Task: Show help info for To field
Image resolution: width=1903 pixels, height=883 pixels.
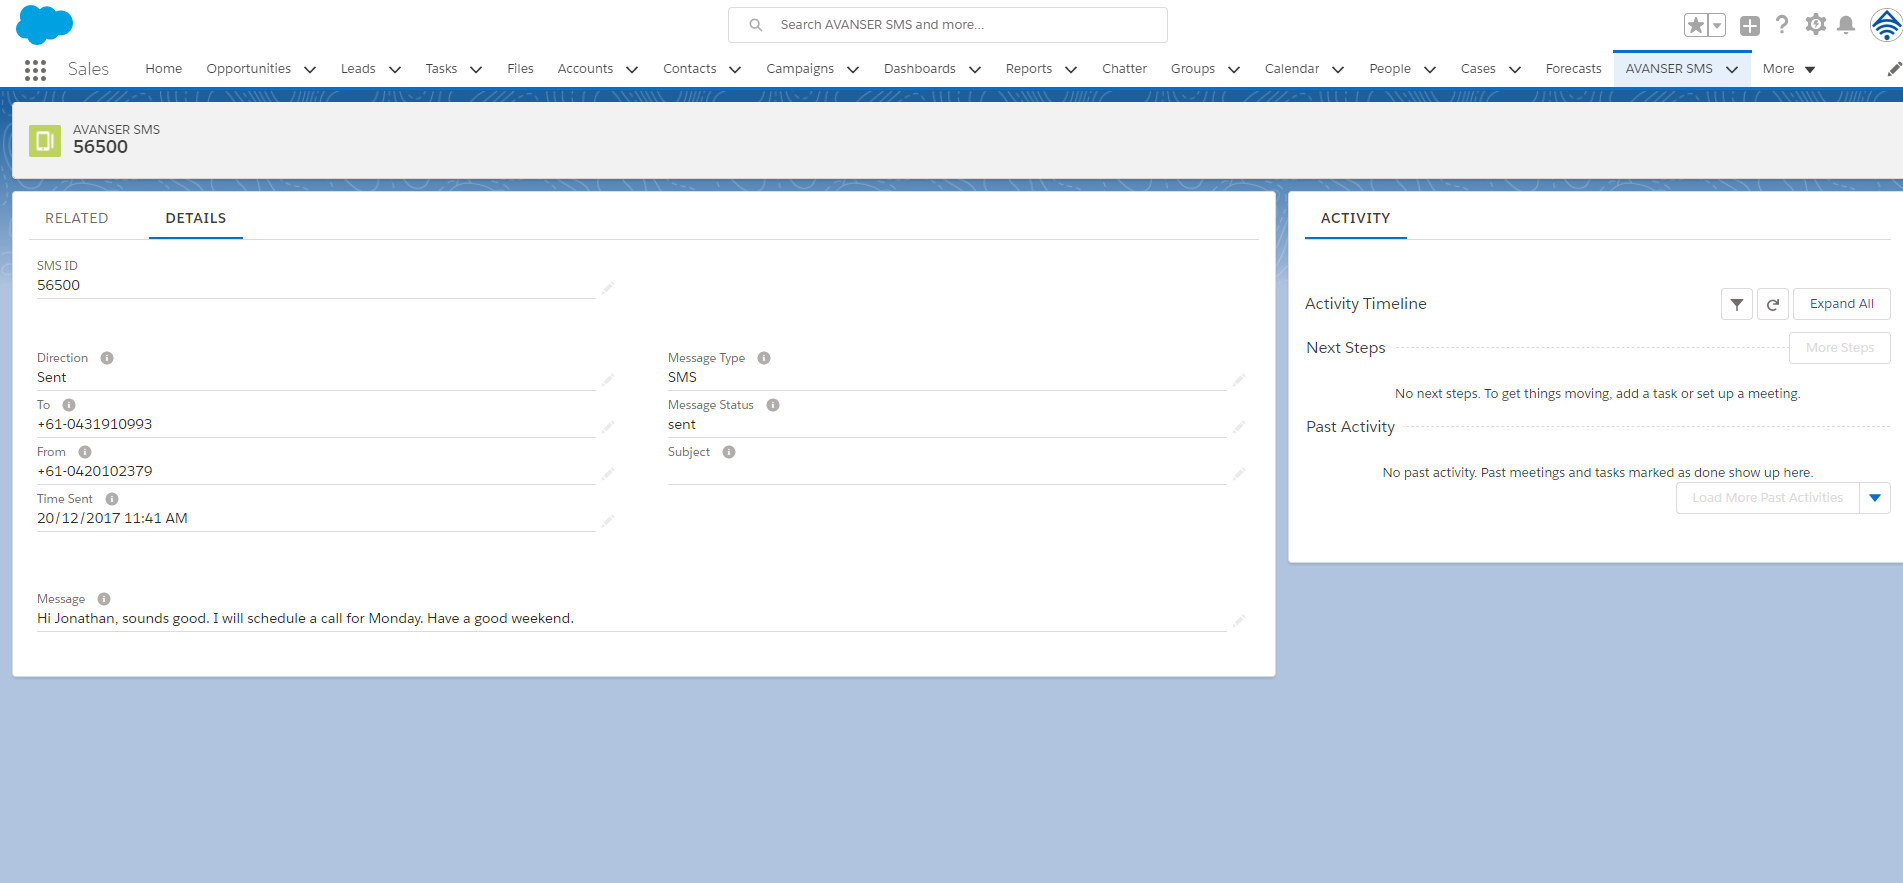Action: [69, 405]
